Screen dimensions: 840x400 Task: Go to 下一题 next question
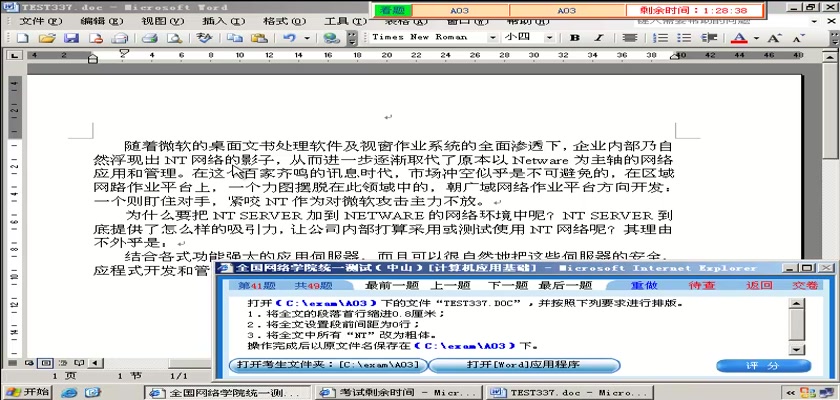(x=508, y=285)
